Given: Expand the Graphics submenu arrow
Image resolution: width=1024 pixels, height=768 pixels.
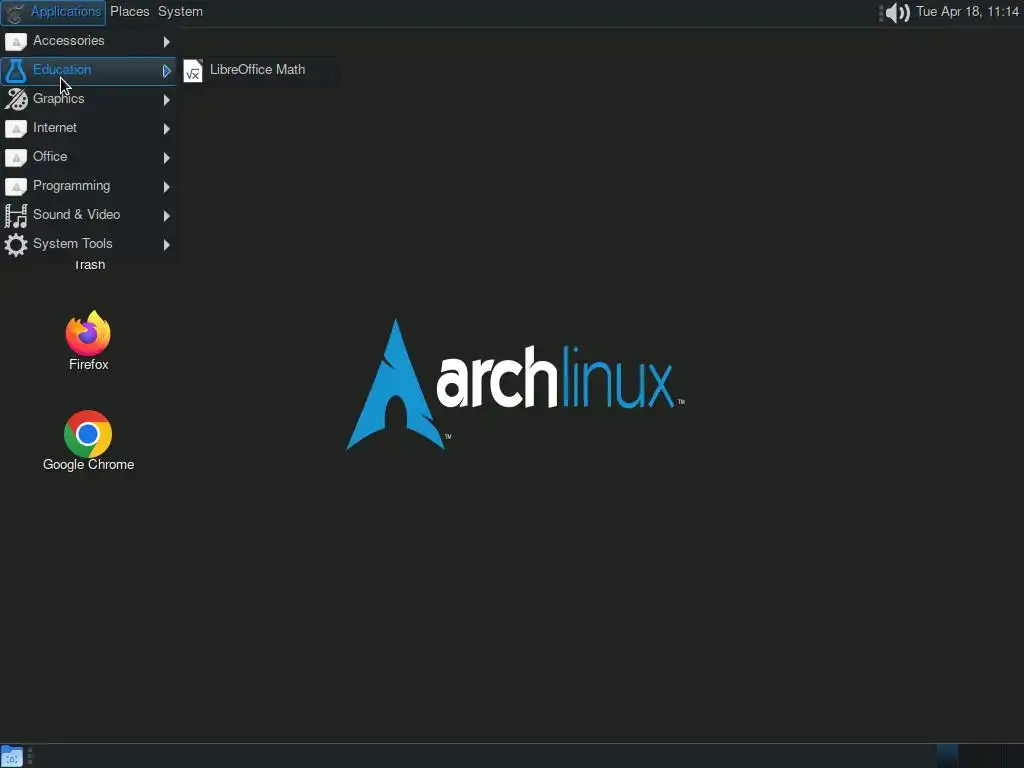Looking at the screenshot, I should tap(167, 100).
